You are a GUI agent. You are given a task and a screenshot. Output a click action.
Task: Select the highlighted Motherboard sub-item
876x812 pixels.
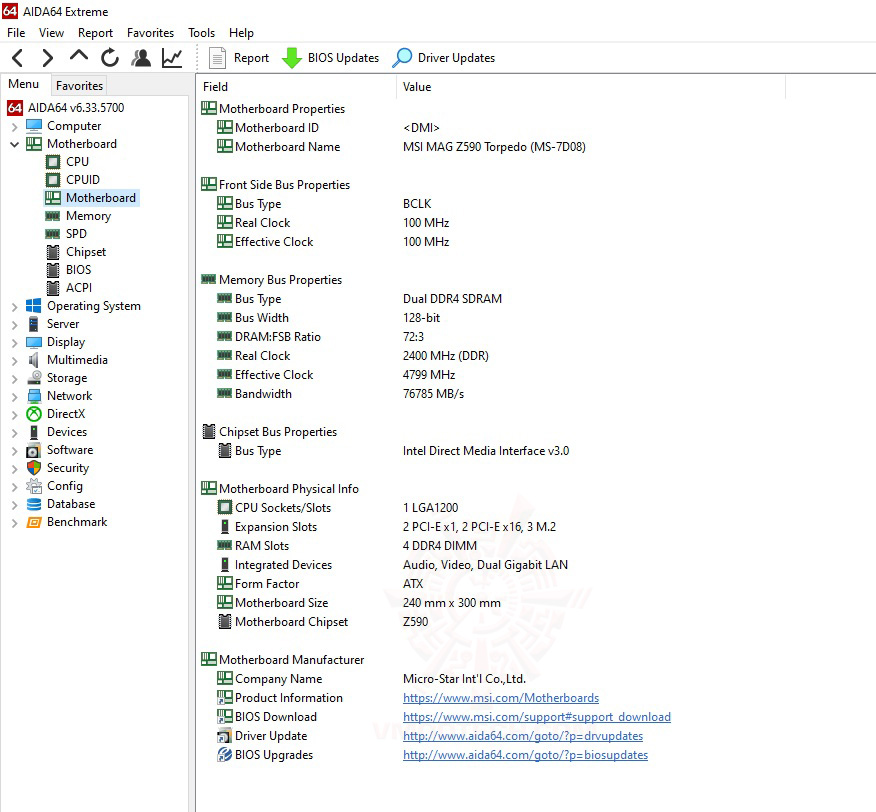tap(91, 198)
